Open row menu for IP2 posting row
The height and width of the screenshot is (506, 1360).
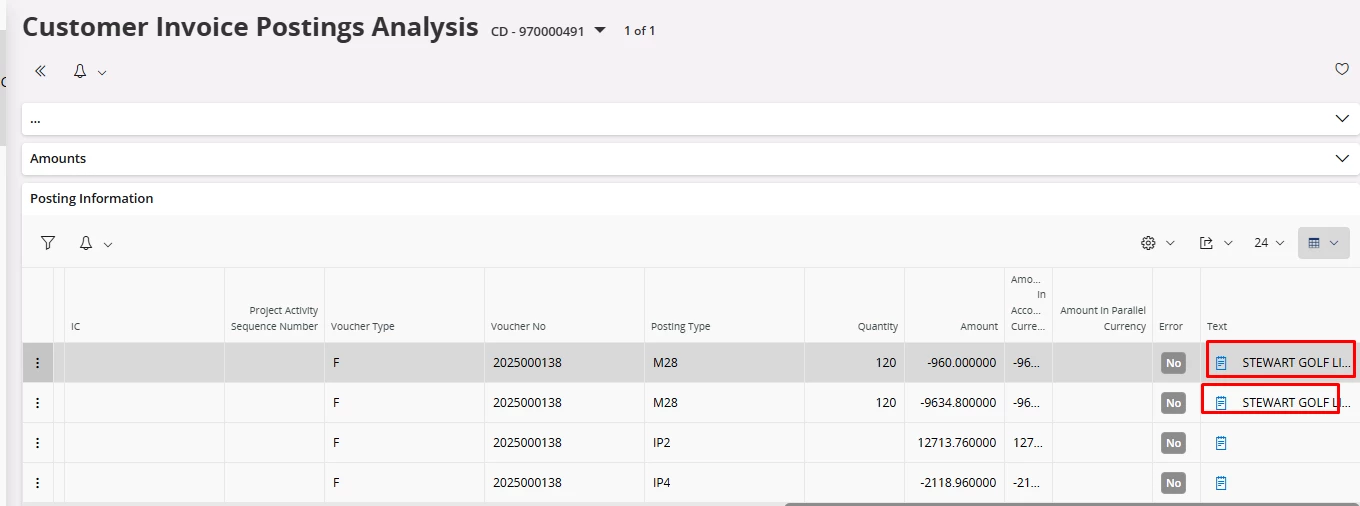pyautogui.click(x=38, y=443)
